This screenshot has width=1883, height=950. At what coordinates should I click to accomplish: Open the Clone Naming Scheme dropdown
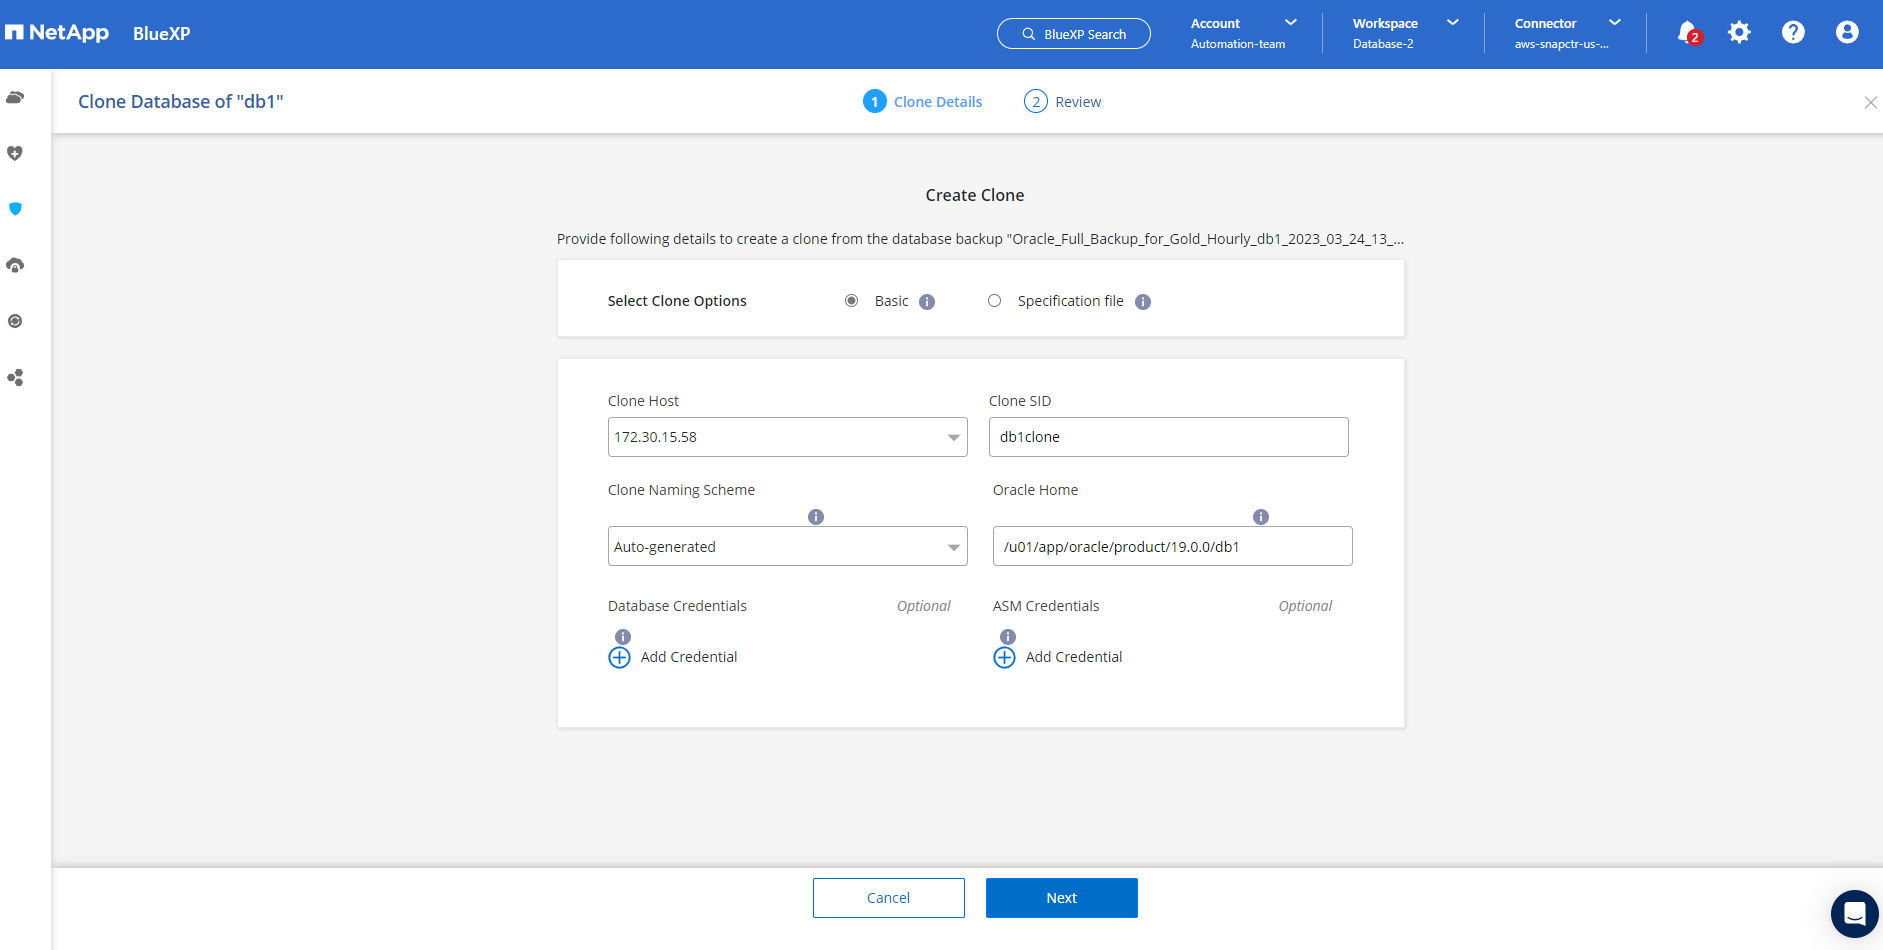[x=787, y=547]
